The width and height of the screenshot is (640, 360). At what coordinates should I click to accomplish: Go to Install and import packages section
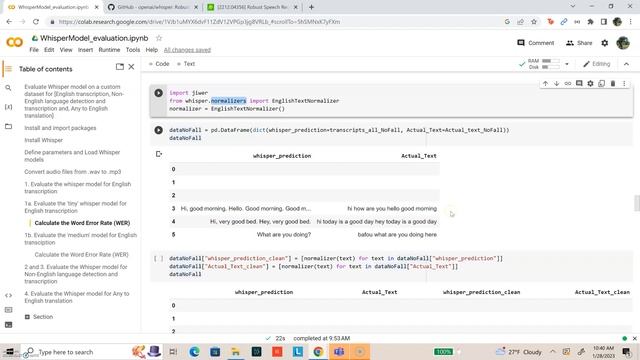[x=60, y=128]
